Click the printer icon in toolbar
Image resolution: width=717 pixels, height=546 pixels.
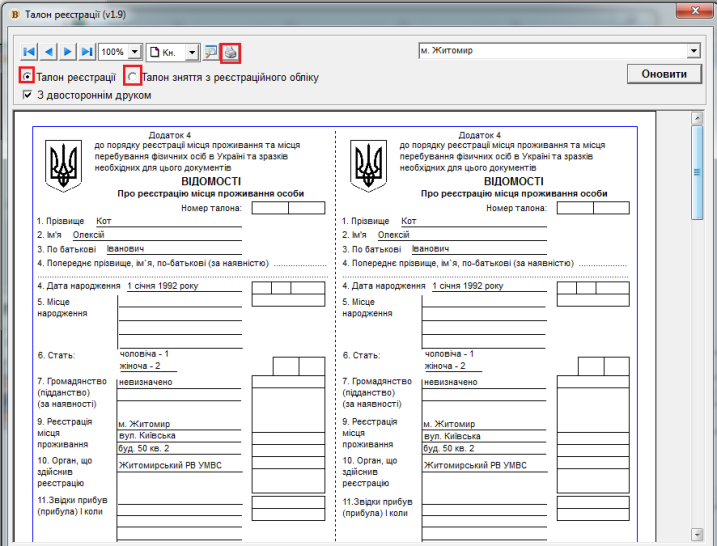[x=231, y=52]
